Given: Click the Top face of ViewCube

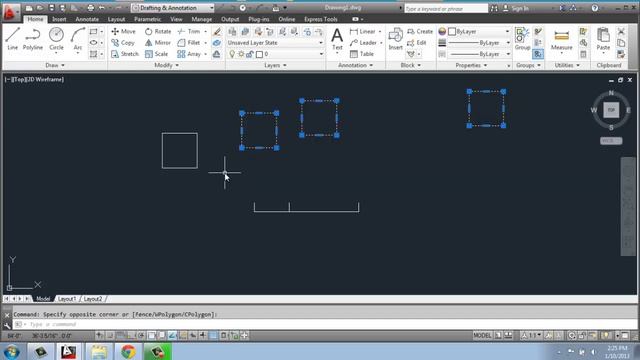Looking at the screenshot, I should pos(611,110).
